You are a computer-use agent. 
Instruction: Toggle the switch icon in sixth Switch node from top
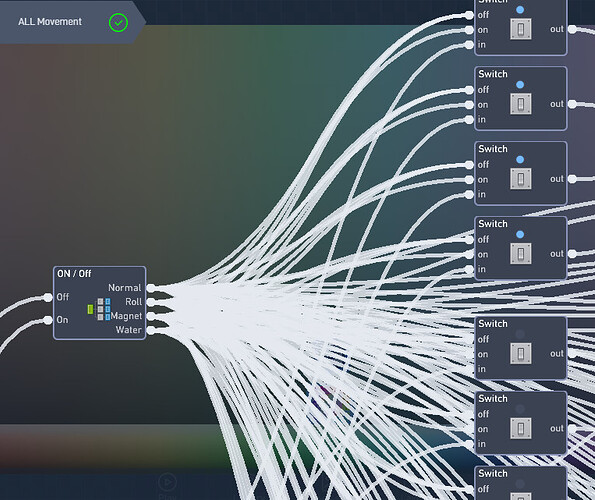click(x=521, y=428)
